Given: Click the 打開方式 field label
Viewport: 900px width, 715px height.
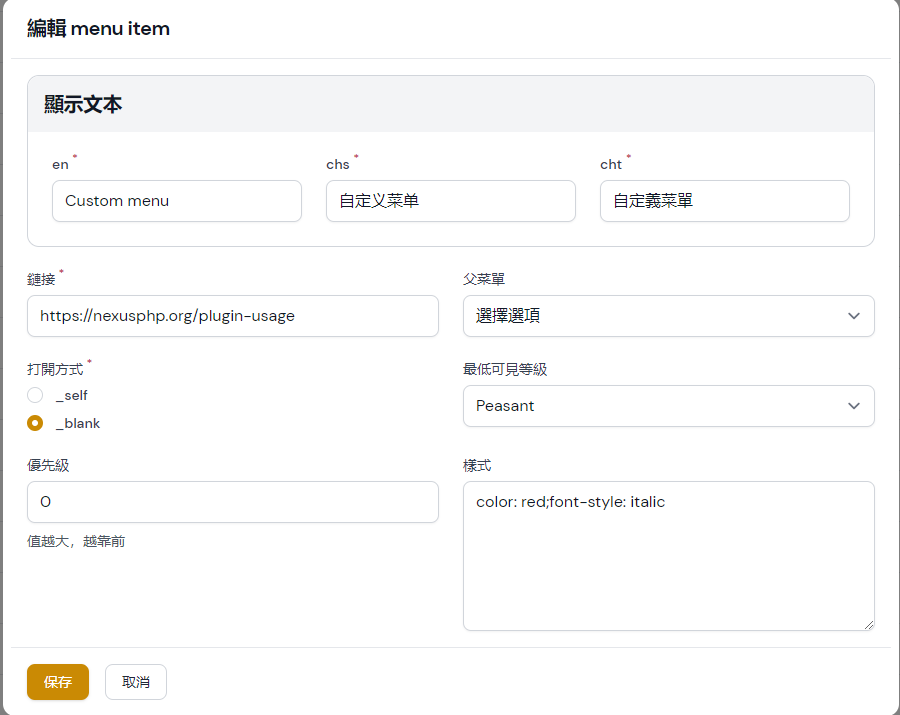Looking at the screenshot, I should point(55,369).
